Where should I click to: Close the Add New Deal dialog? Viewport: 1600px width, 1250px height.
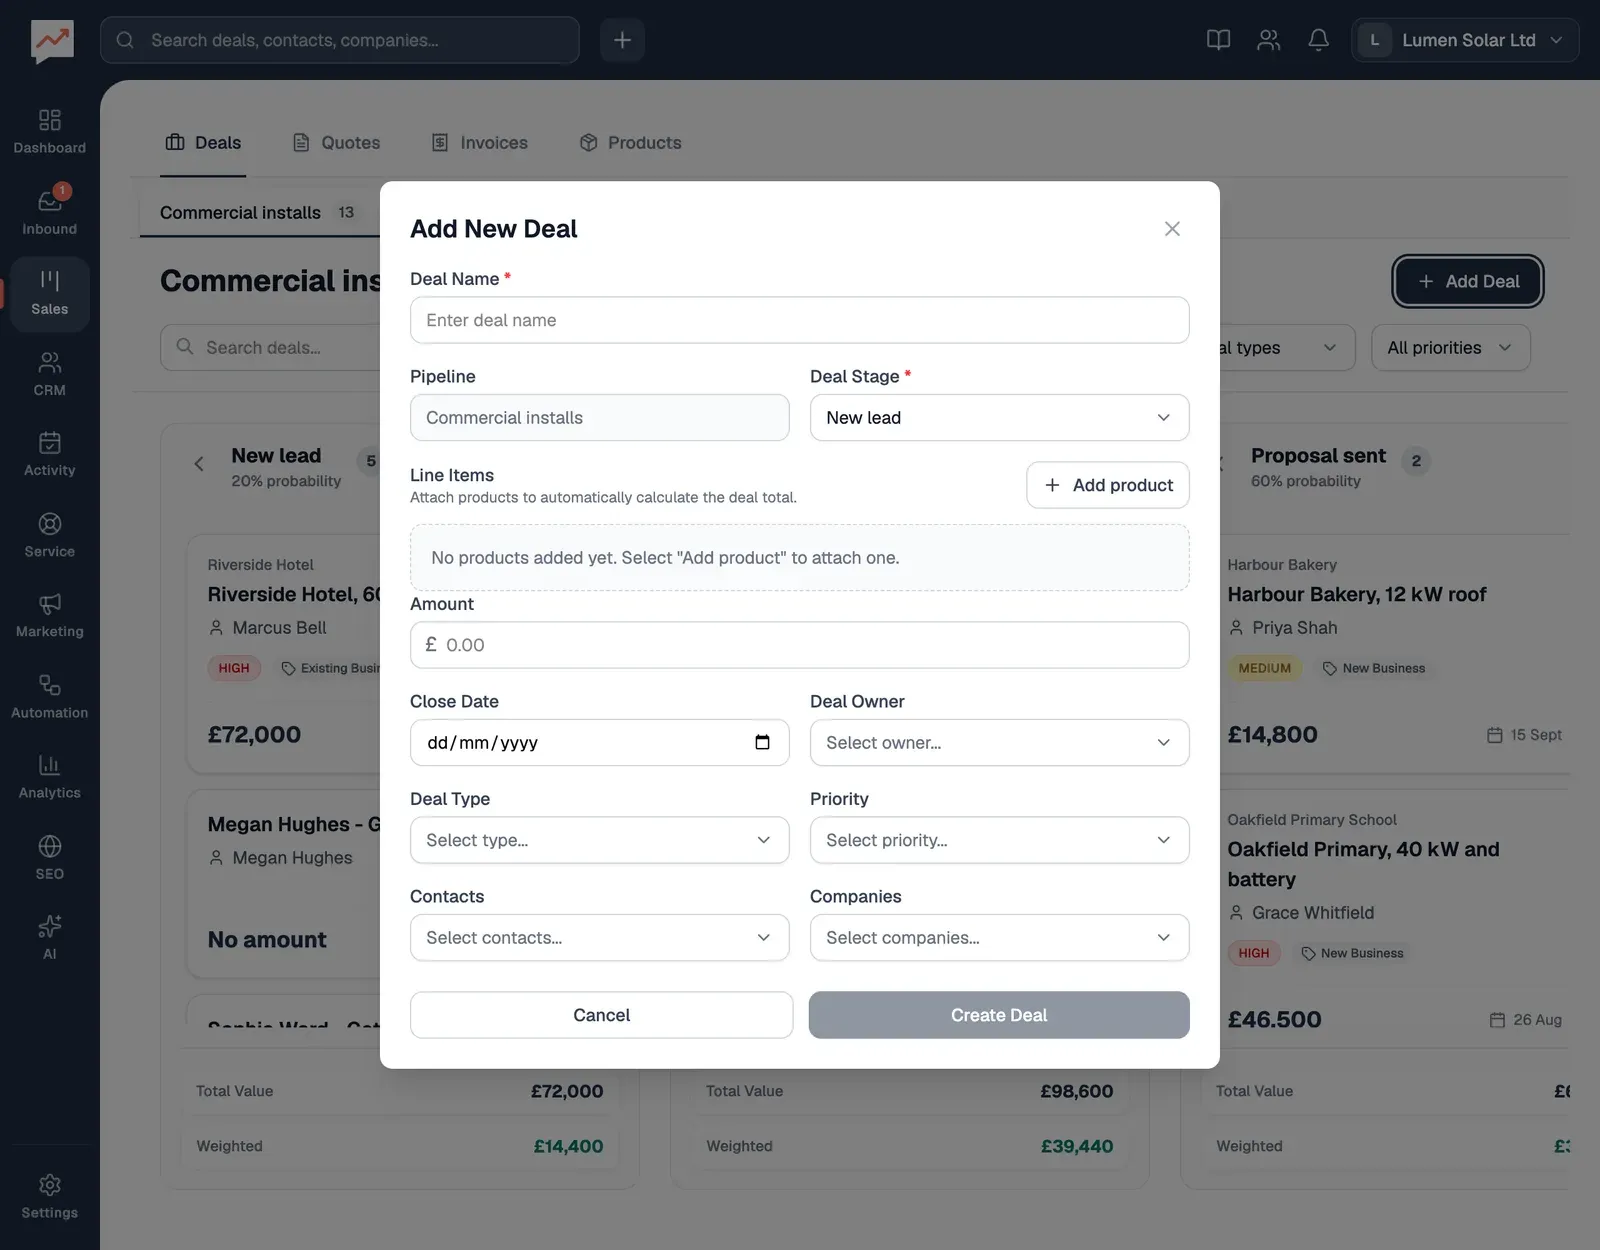(x=1172, y=229)
